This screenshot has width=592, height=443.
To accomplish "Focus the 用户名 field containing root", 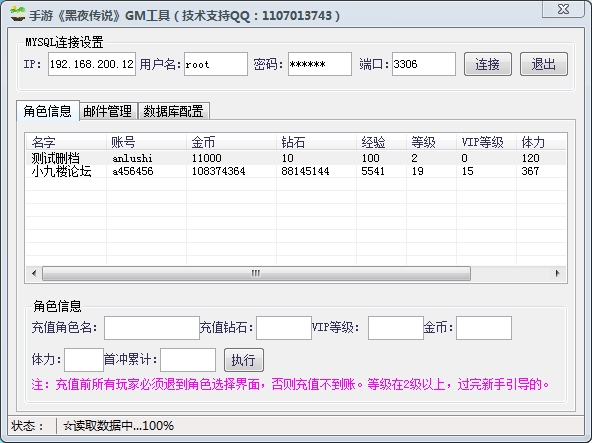I will click(x=216, y=64).
